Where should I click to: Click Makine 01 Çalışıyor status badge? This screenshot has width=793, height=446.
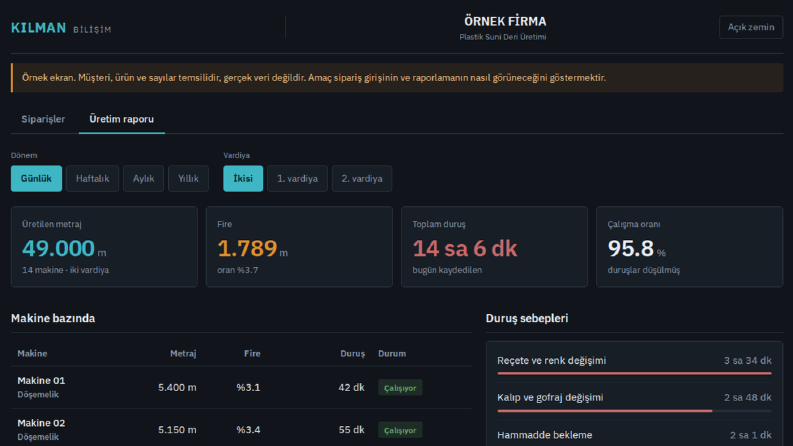click(x=400, y=388)
